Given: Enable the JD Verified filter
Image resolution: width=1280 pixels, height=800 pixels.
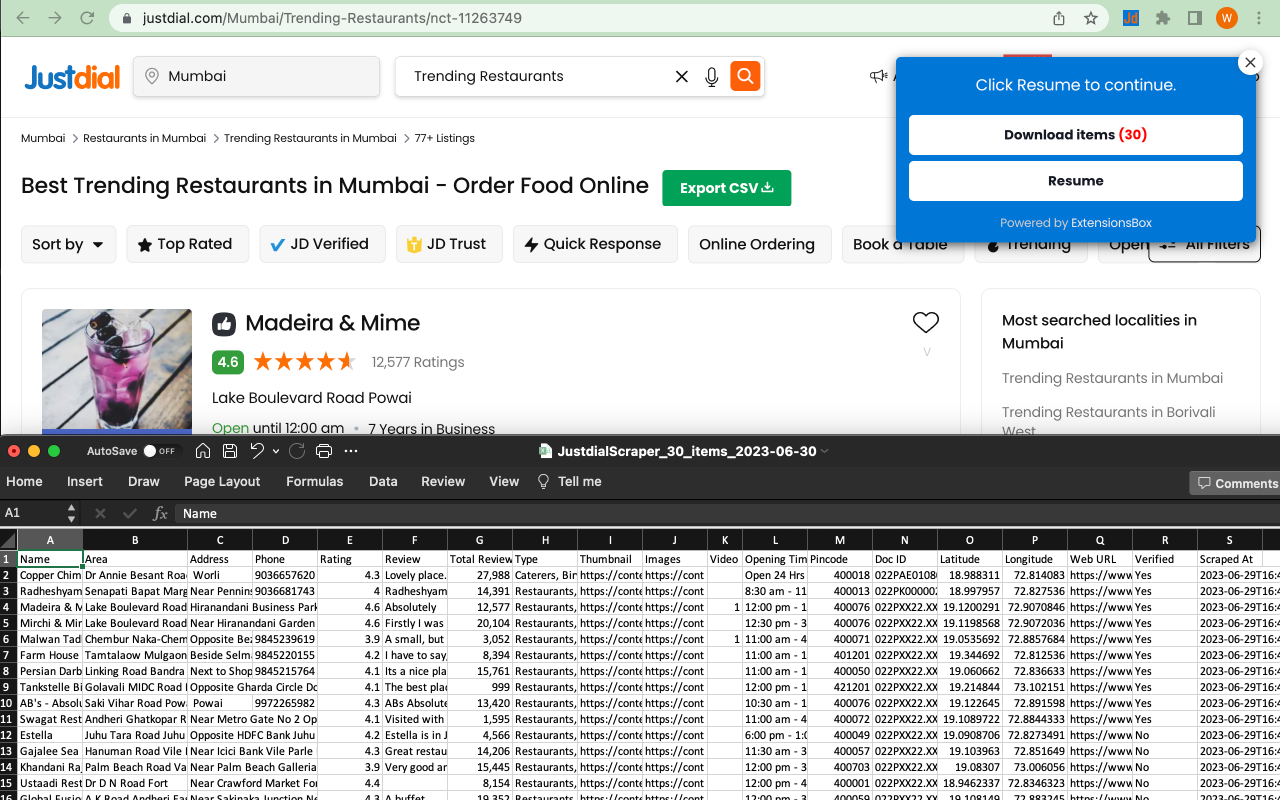Looking at the screenshot, I should click(322, 243).
